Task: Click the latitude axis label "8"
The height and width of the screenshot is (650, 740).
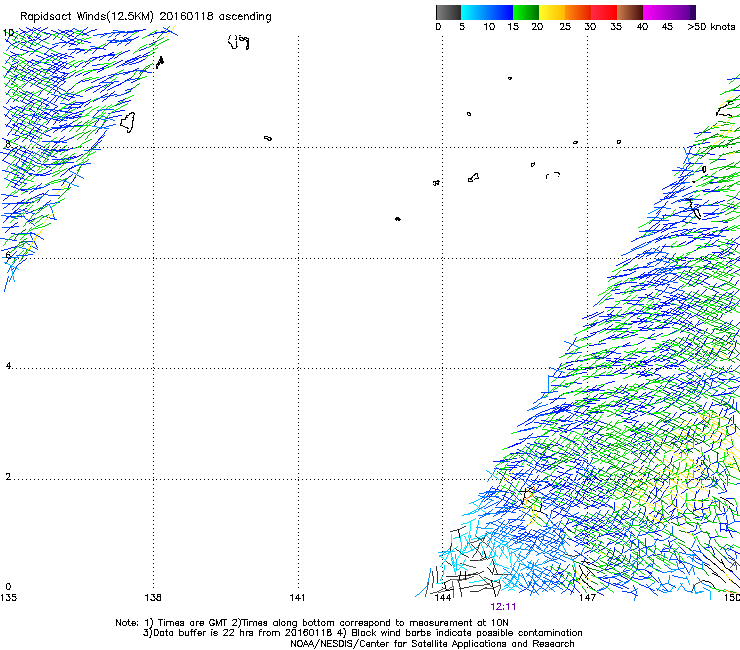Action: click(8, 144)
